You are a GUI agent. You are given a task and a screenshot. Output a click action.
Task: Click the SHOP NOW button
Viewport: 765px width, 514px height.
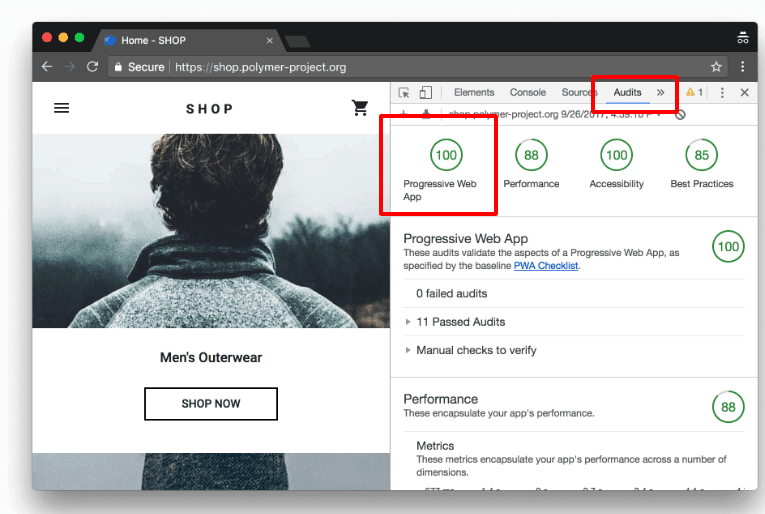pos(211,404)
